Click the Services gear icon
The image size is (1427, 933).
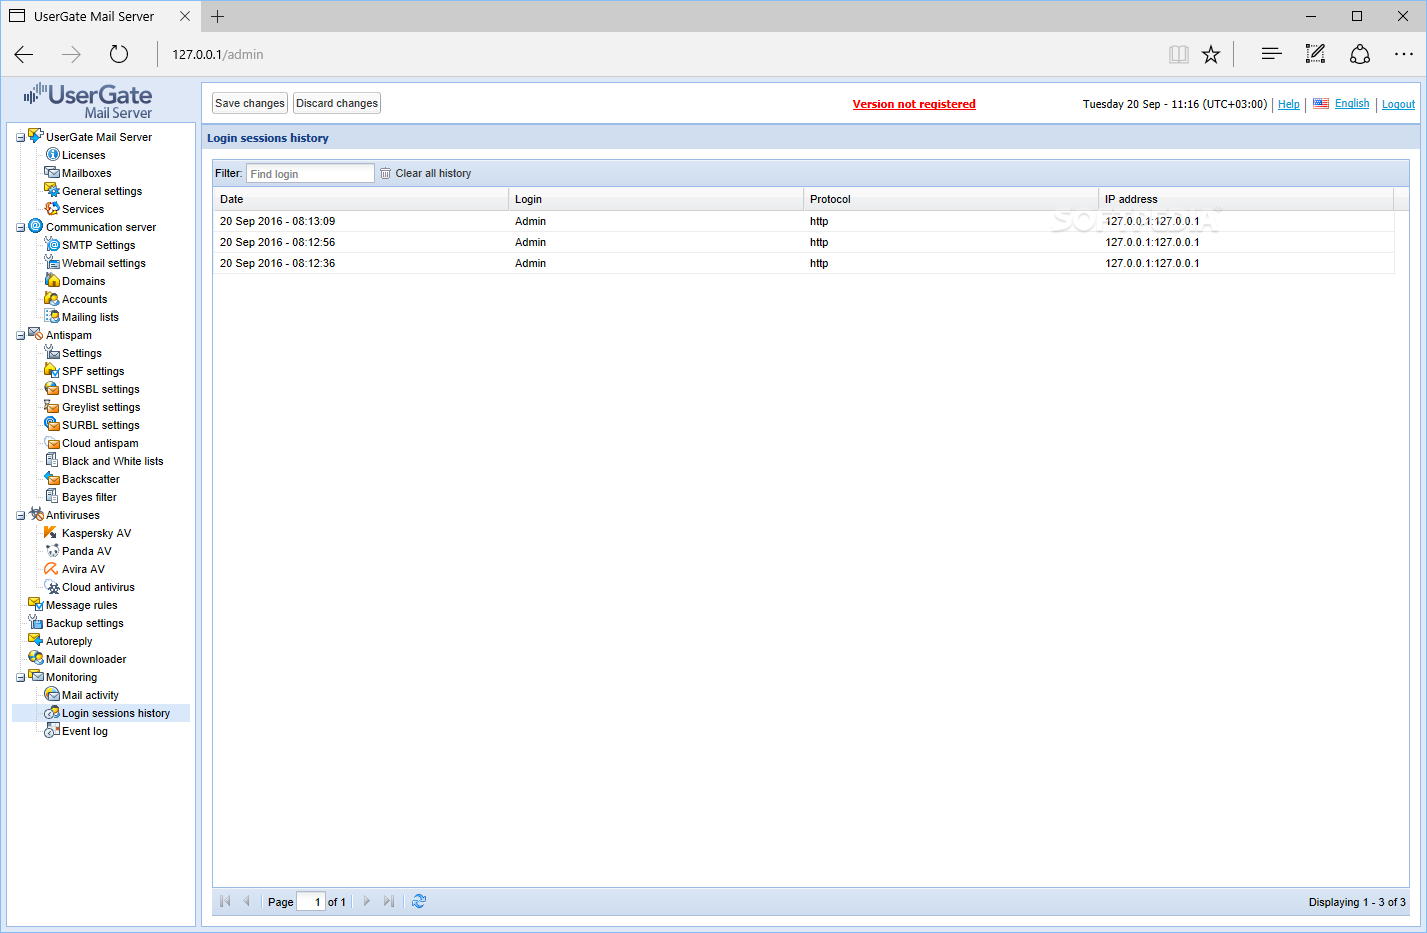pos(52,208)
